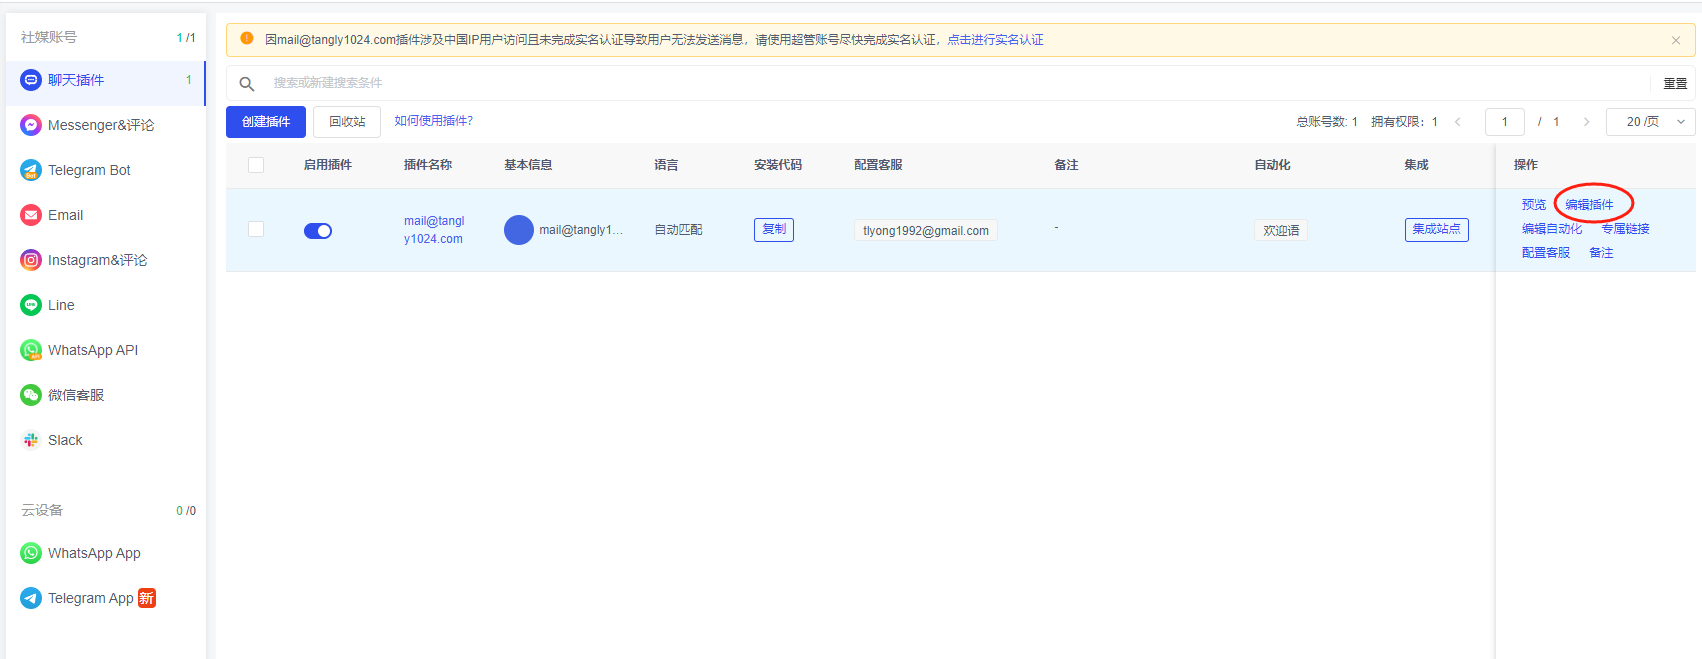
Task: Check the select-all header checkbox
Action: pyautogui.click(x=256, y=165)
